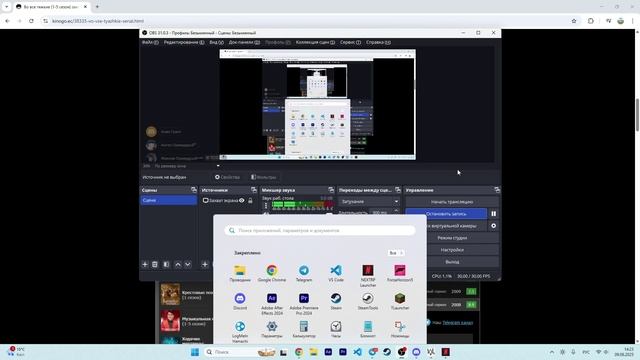Pop out the Управление dock panel
The height and width of the screenshot is (360, 640).
point(497,190)
